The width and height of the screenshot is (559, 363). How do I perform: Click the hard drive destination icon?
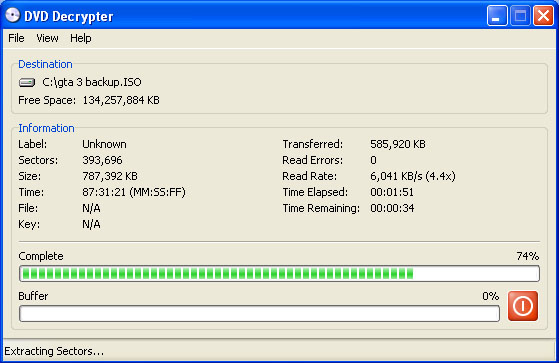point(27,82)
